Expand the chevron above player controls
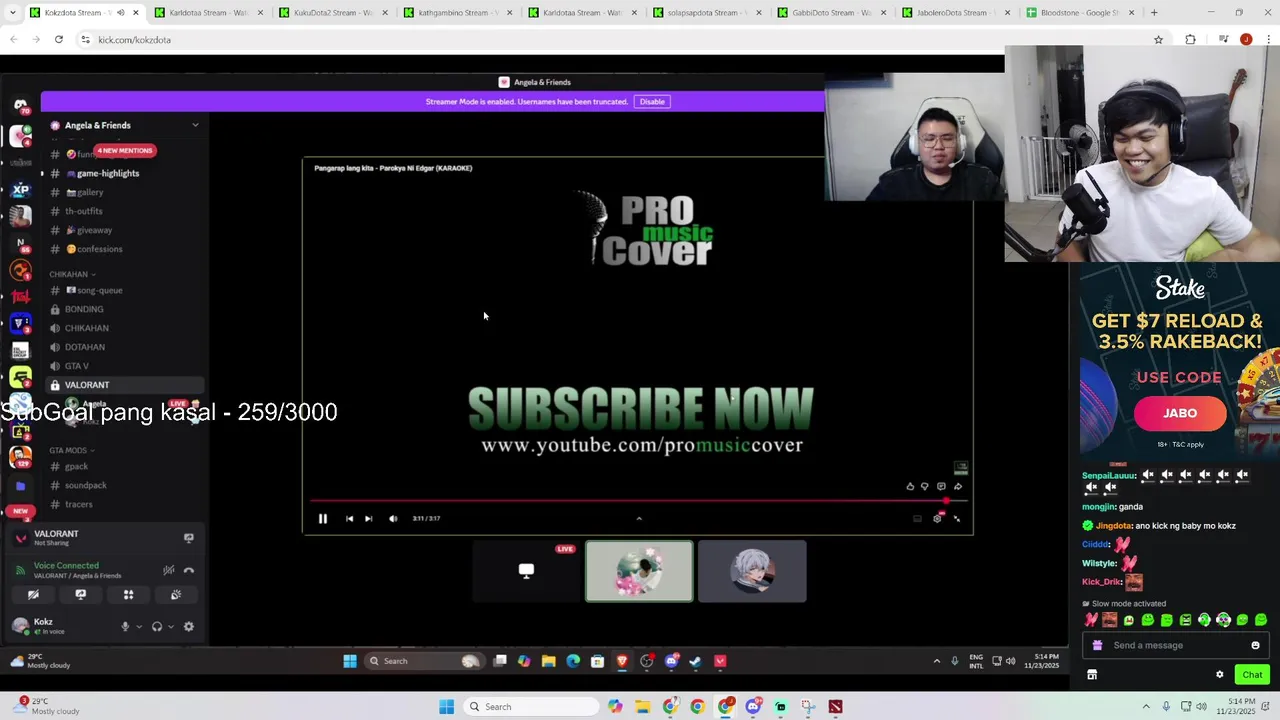The image size is (1280, 720). pyautogui.click(x=639, y=518)
